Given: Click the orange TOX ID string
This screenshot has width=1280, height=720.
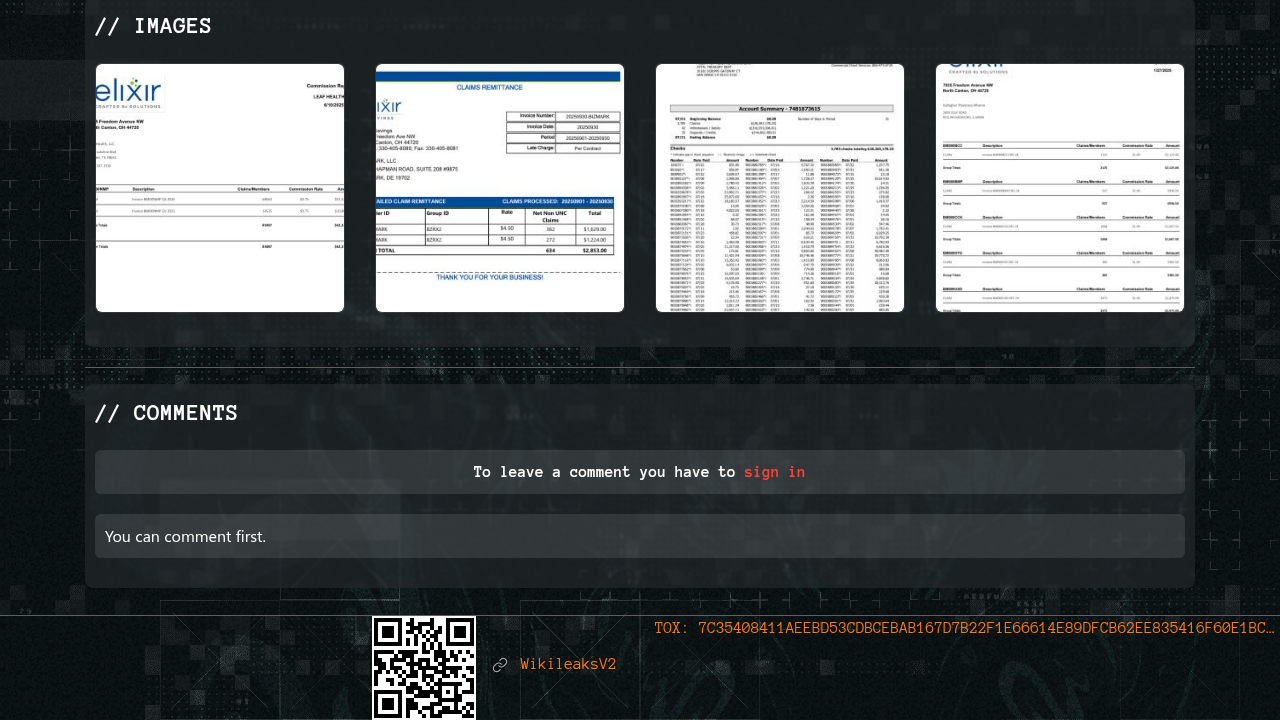Looking at the screenshot, I should 964,628.
